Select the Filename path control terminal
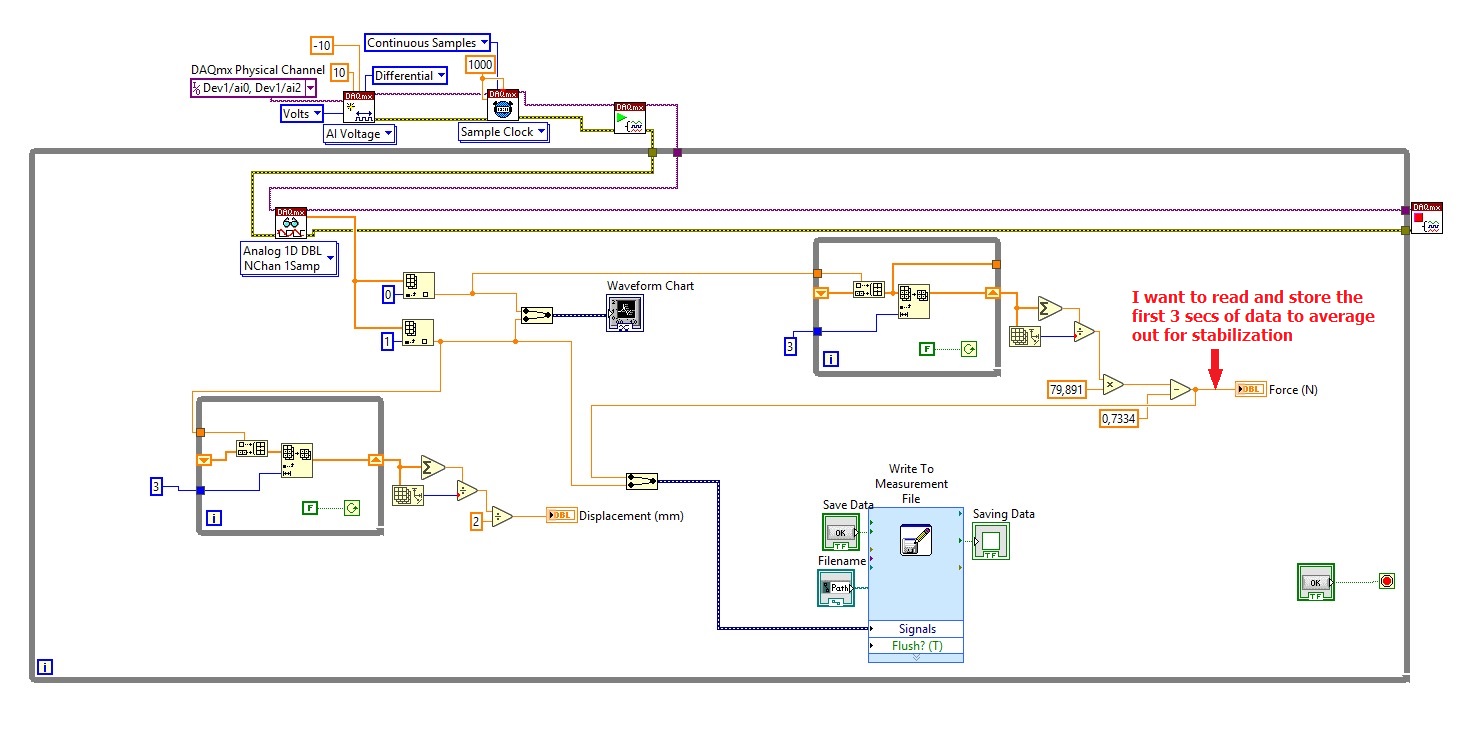 [836, 588]
